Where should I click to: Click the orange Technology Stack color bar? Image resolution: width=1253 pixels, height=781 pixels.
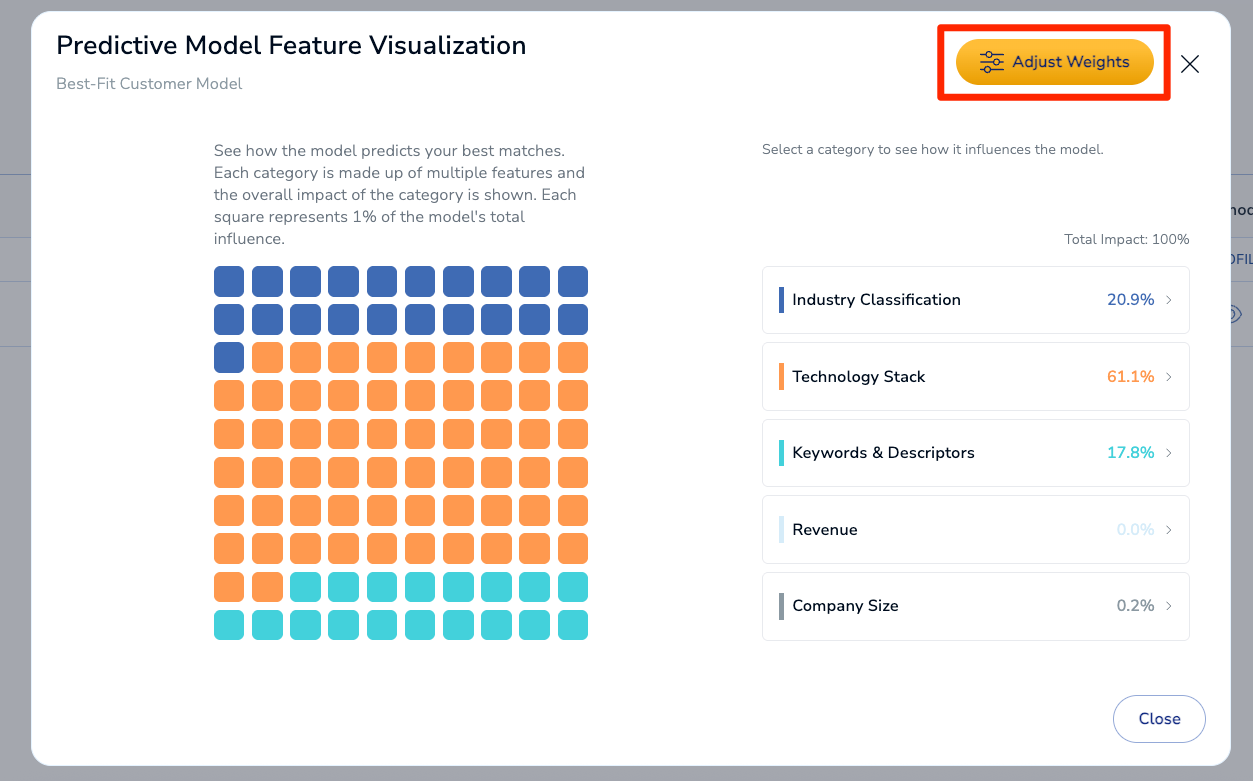[781, 377]
